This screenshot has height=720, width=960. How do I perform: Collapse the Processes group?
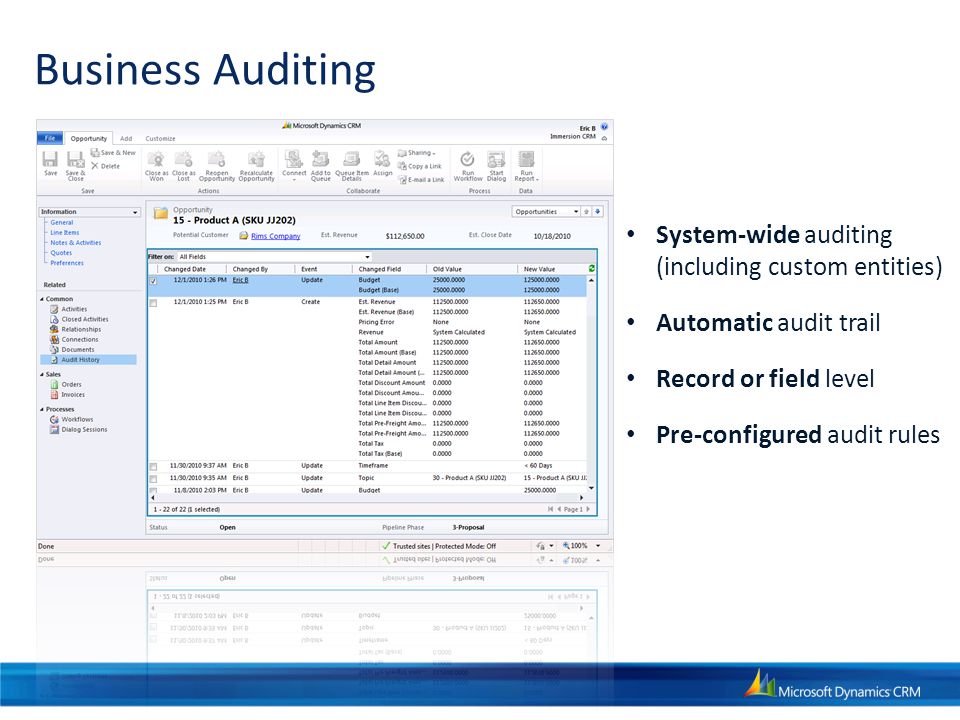click(x=42, y=409)
